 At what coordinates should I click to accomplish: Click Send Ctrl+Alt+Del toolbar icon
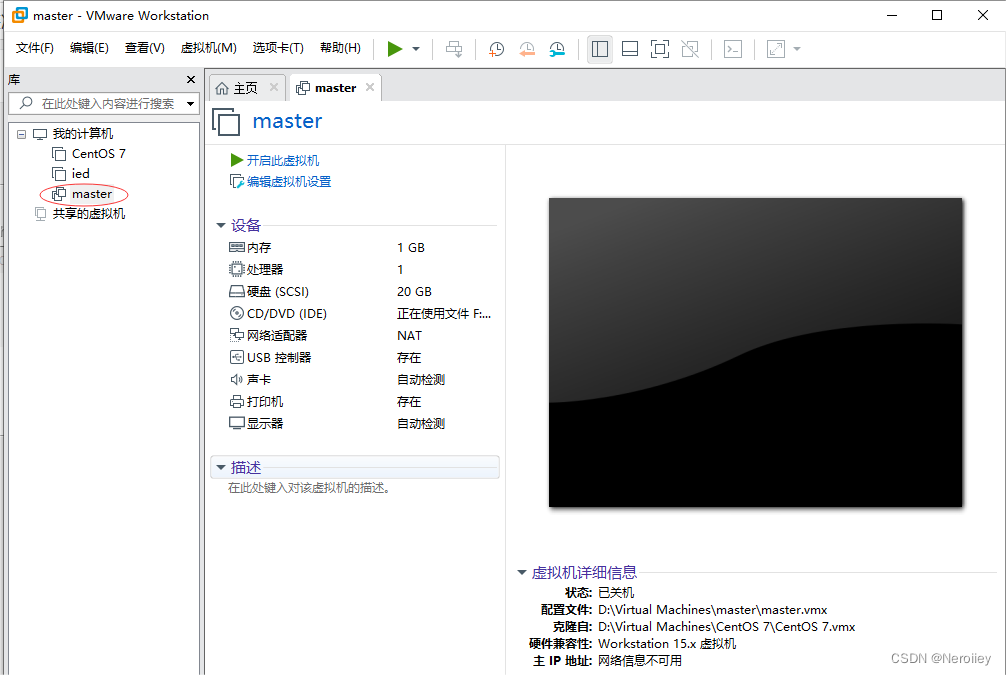(454, 49)
